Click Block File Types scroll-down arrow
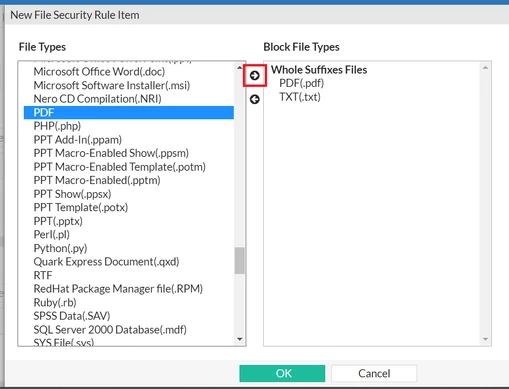Viewport: 509px width, 389px height. point(485,339)
